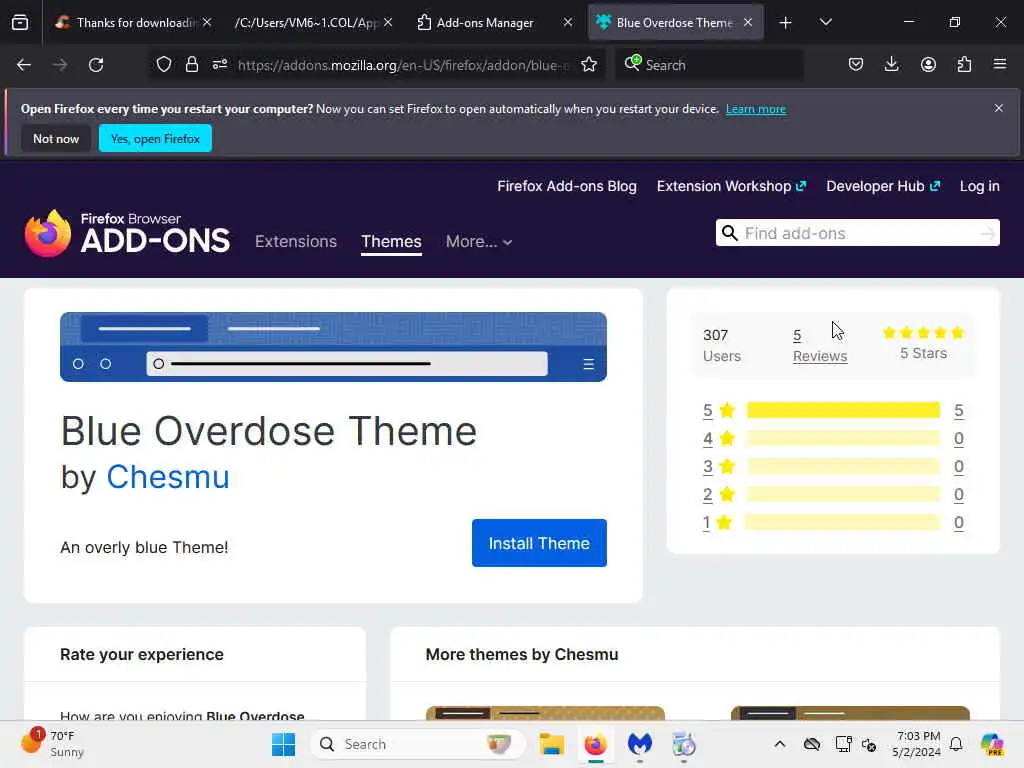
Task: Open author Chesmu's profile
Action: (168, 477)
